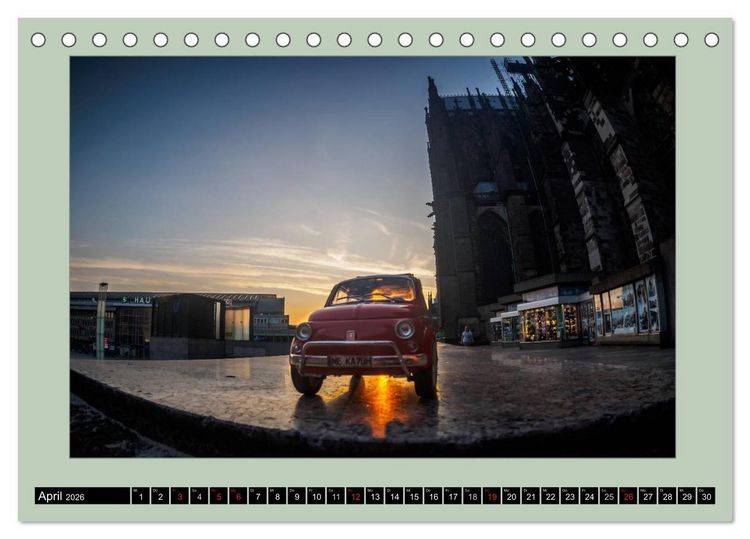Select day 9 in the date strip
This screenshot has width=750, height=539.
coord(297,495)
